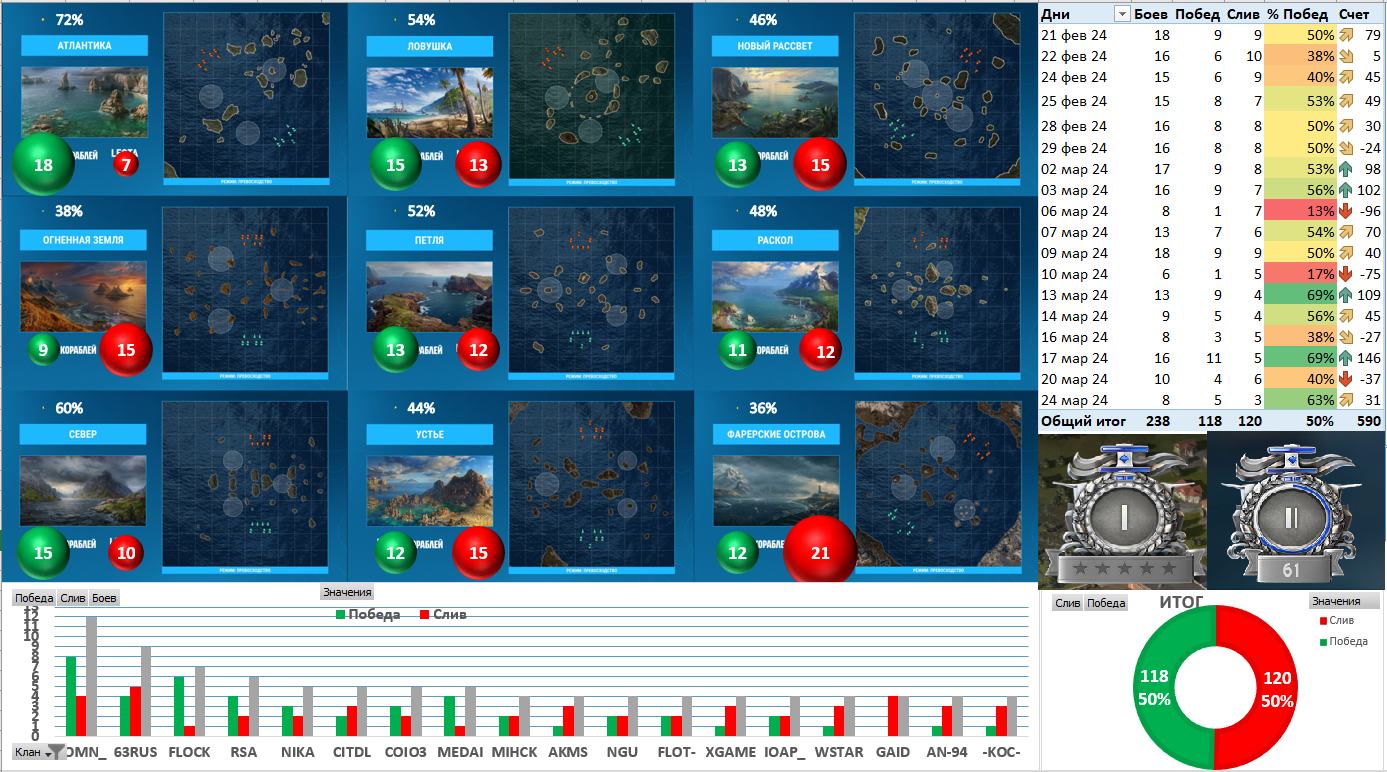Select the rank I medal with stars
Screen dimensions: 1387x772
pos(1122,511)
